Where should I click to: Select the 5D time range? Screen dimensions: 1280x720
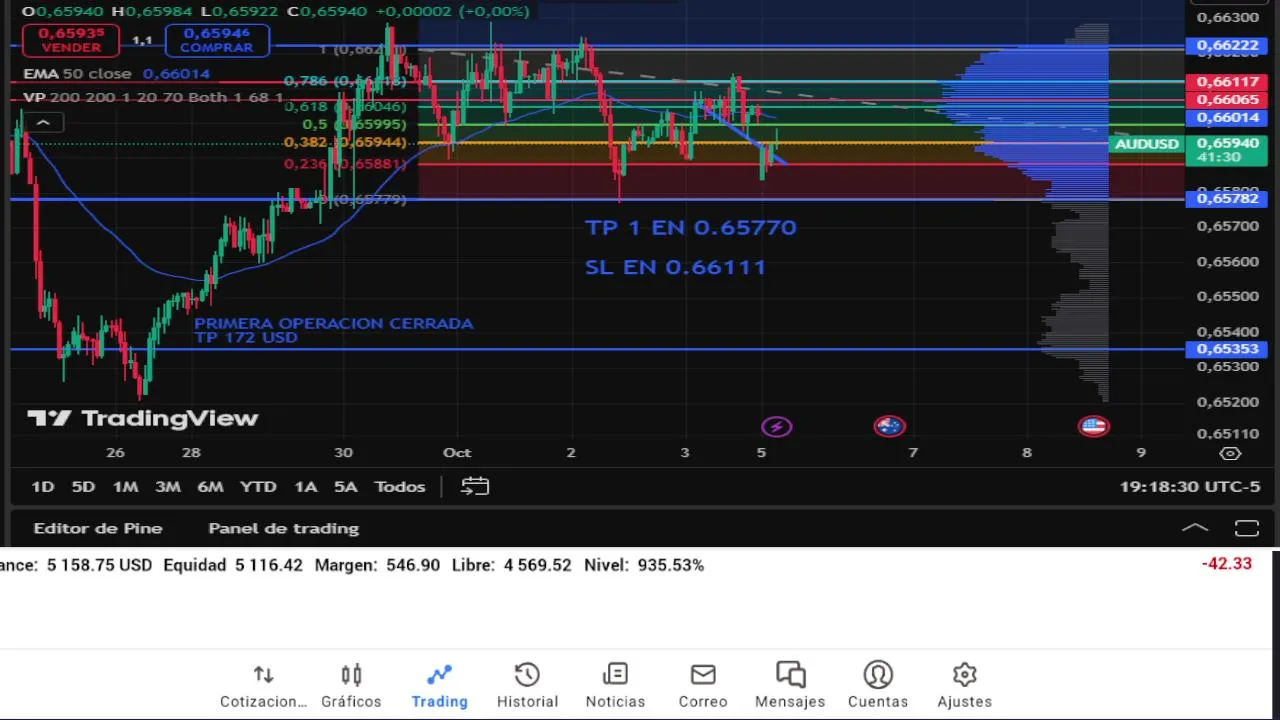tap(83, 487)
